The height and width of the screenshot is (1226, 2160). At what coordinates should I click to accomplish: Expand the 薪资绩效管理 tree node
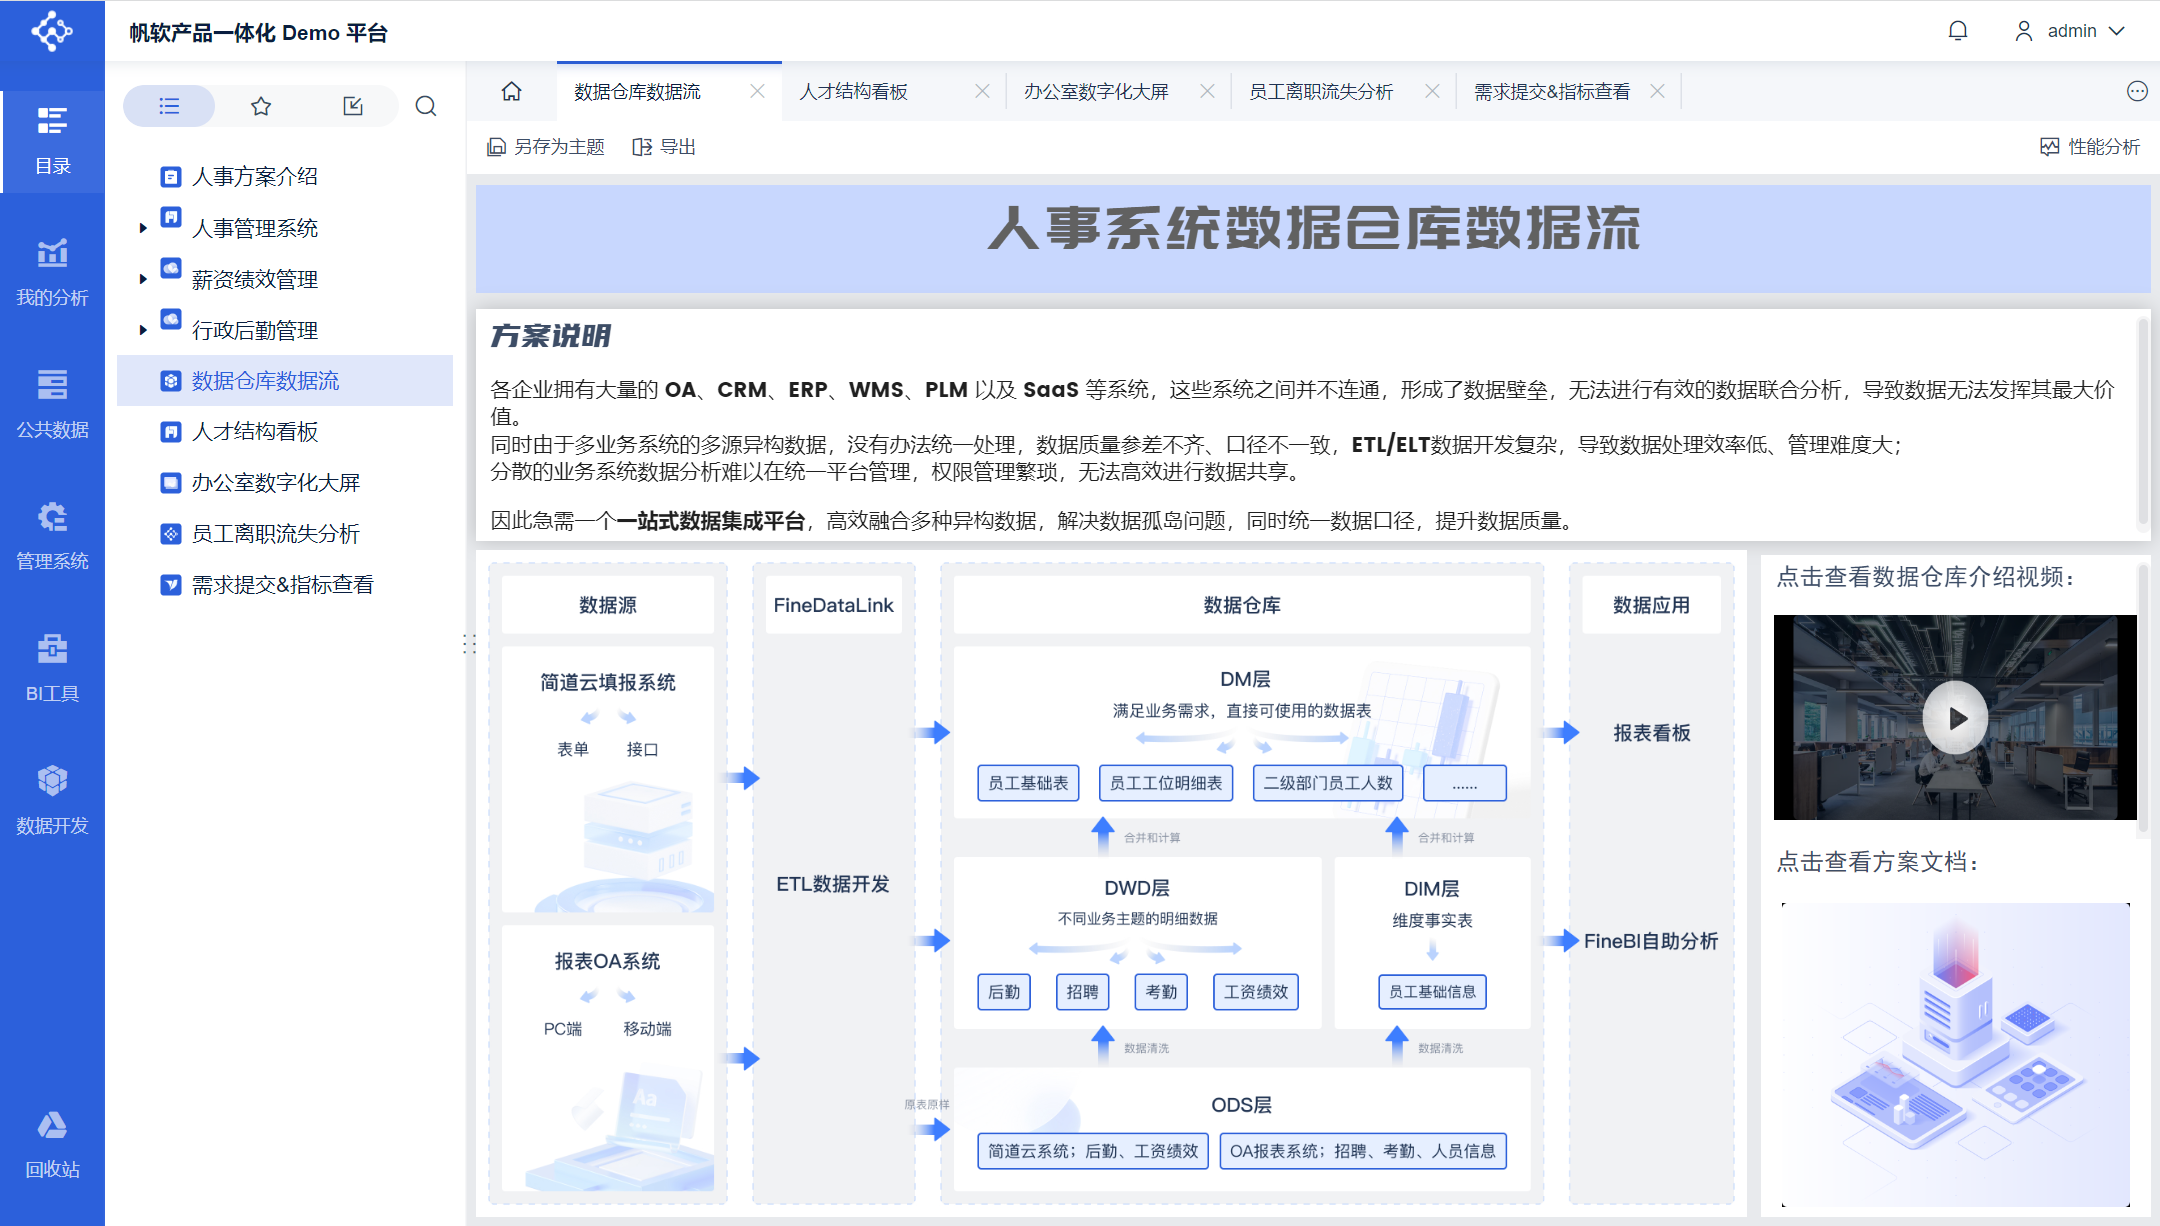143,279
